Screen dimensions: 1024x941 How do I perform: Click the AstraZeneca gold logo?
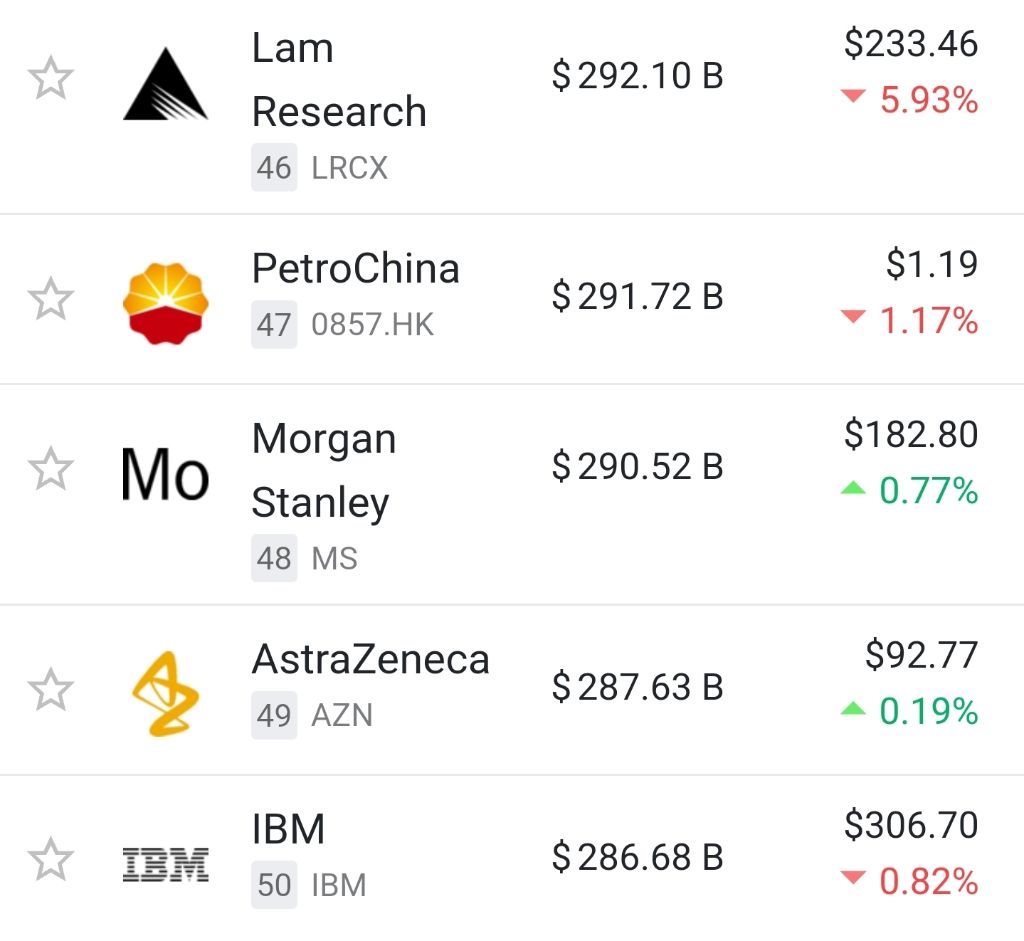click(x=165, y=693)
